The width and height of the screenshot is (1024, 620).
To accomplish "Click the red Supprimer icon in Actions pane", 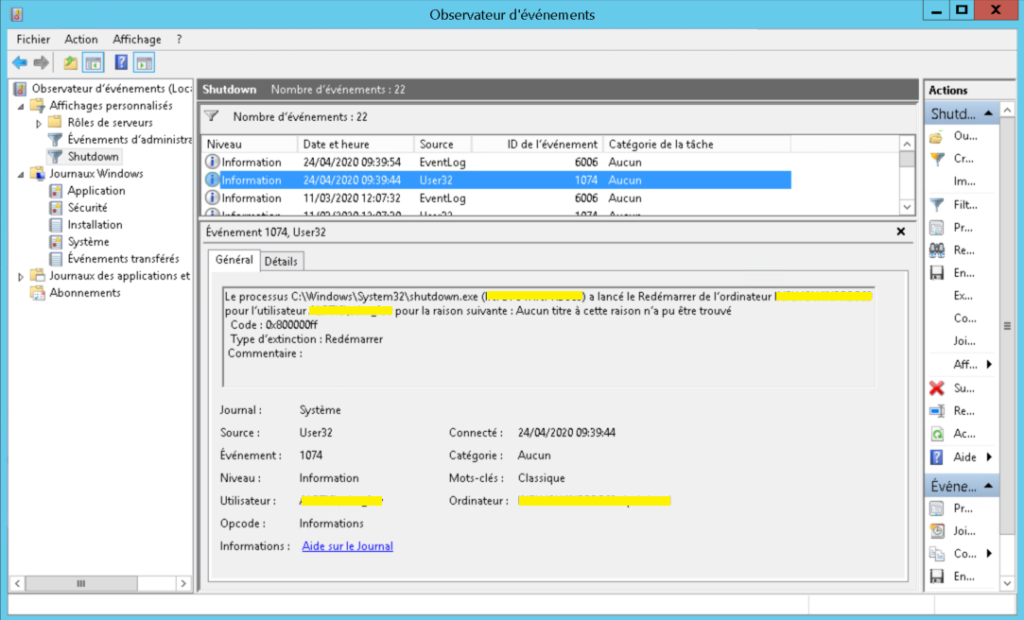I will [x=938, y=386].
